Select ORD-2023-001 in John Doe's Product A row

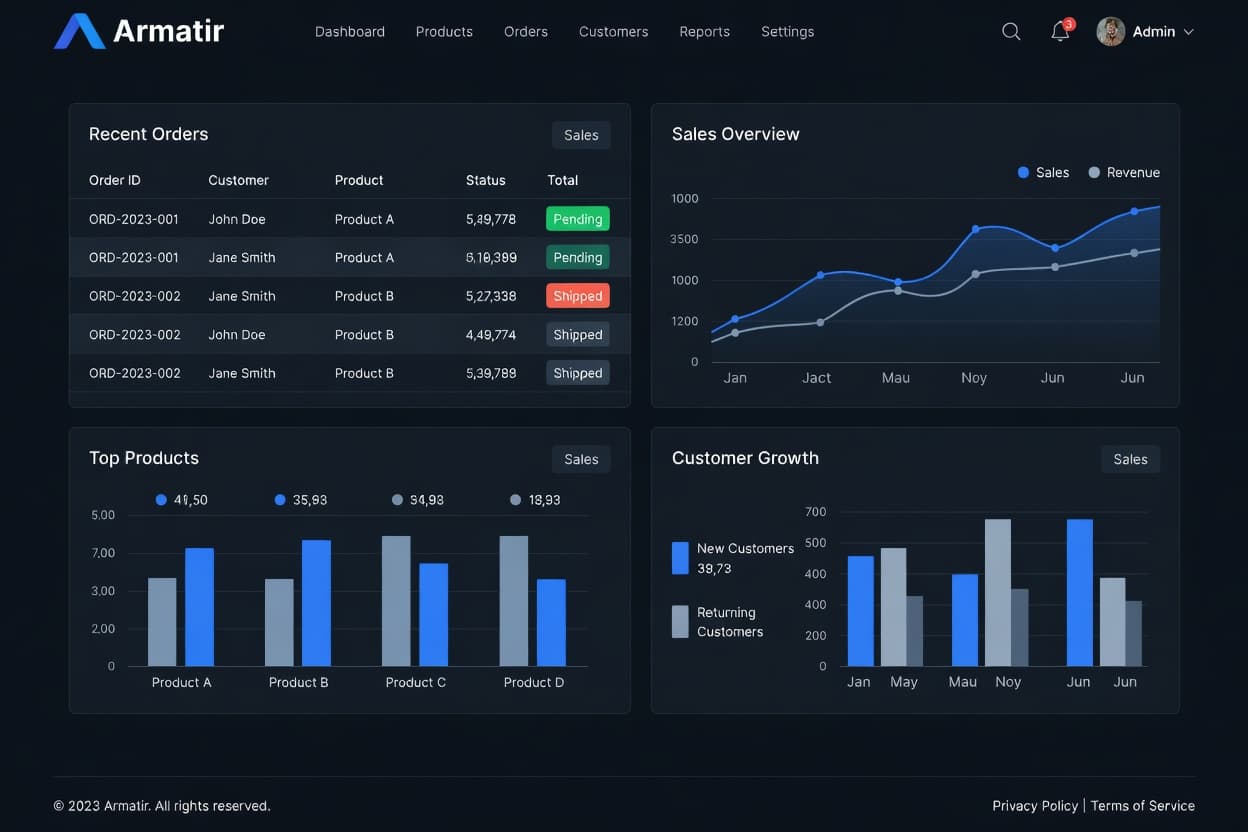(x=134, y=219)
